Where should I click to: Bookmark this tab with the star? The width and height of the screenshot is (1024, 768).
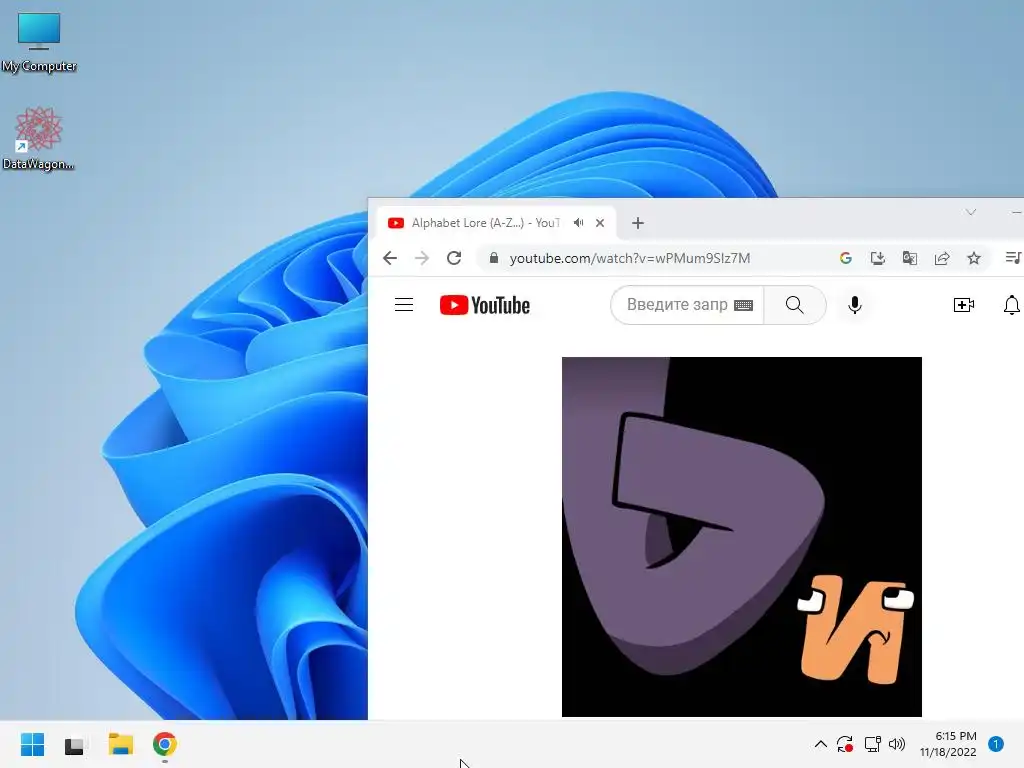tap(974, 258)
